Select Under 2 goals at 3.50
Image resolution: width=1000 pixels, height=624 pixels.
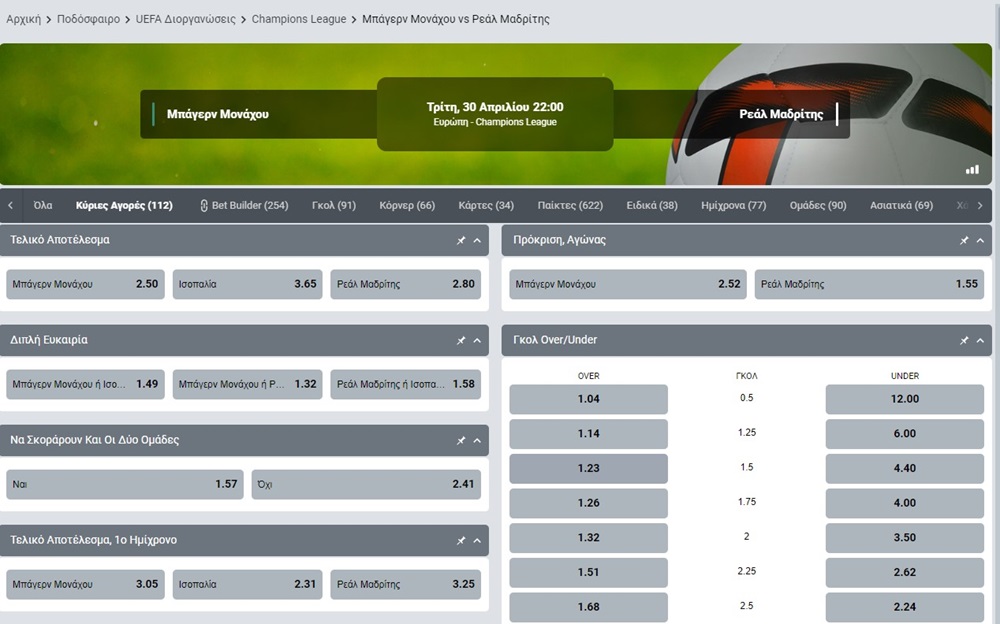click(x=904, y=538)
